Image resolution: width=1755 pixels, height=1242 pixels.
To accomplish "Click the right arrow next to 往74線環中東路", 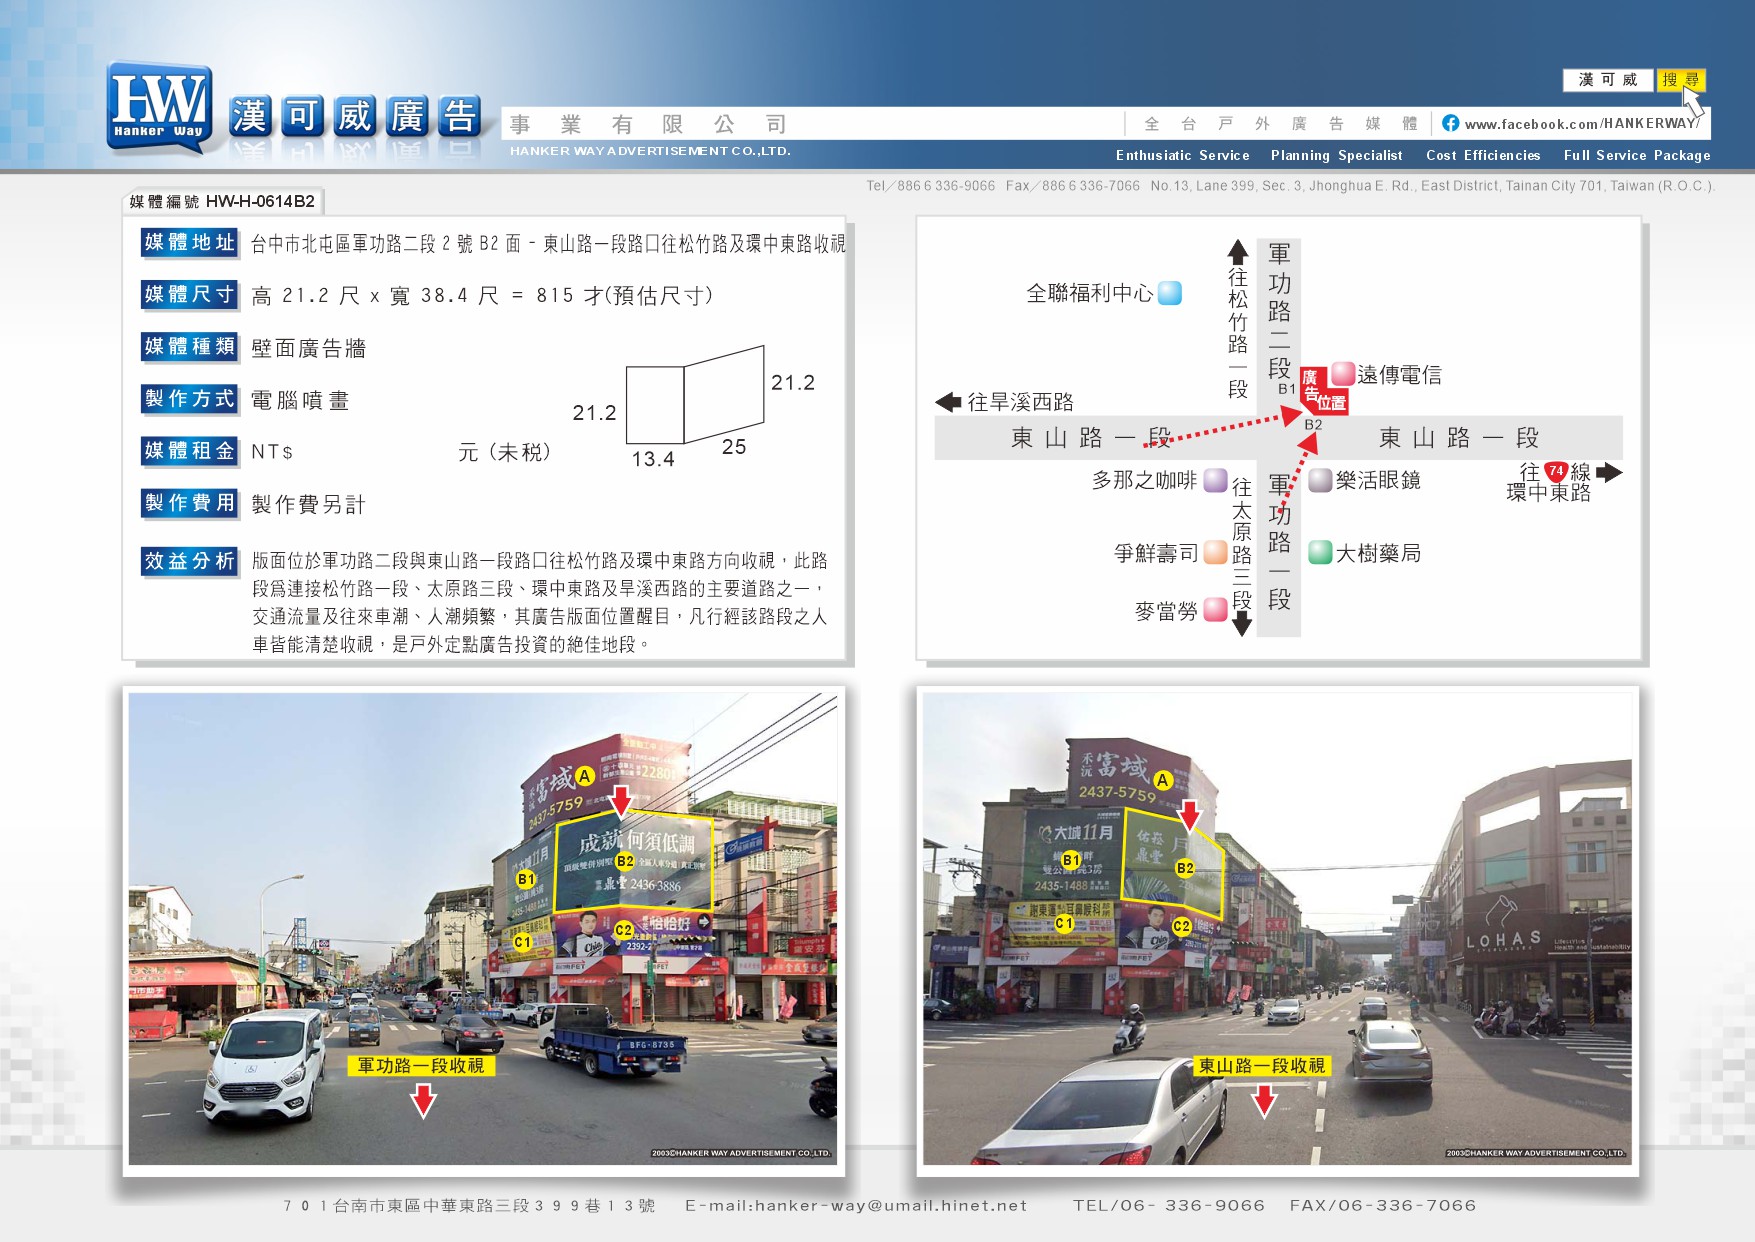I will (x=1610, y=472).
